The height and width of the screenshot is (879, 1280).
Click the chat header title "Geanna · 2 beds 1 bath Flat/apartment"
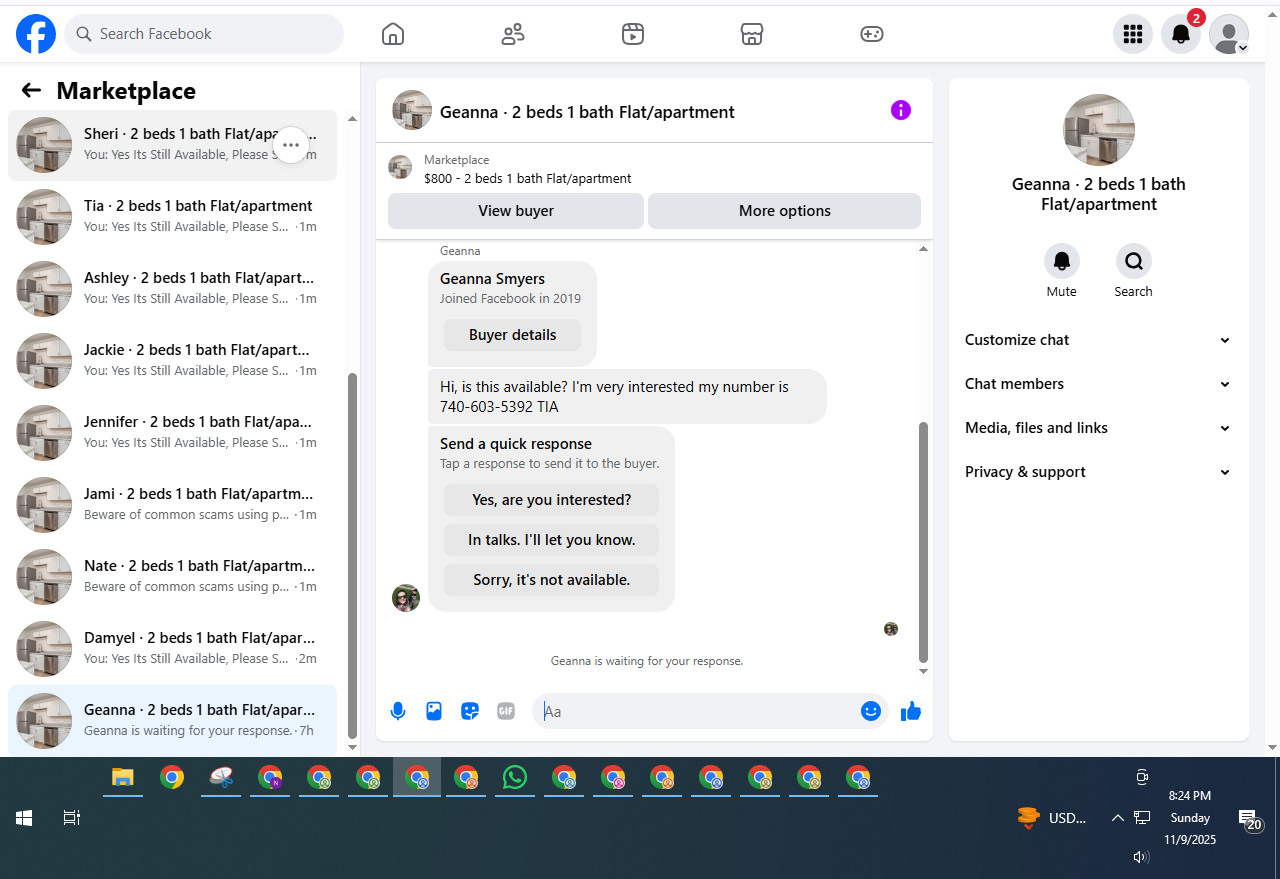coord(587,112)
